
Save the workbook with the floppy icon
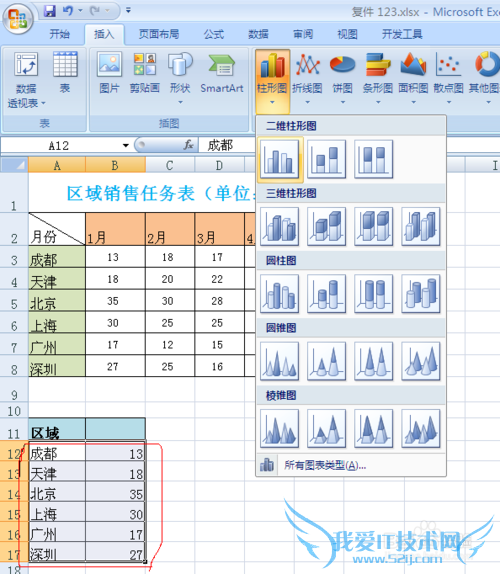coord(50,11)
